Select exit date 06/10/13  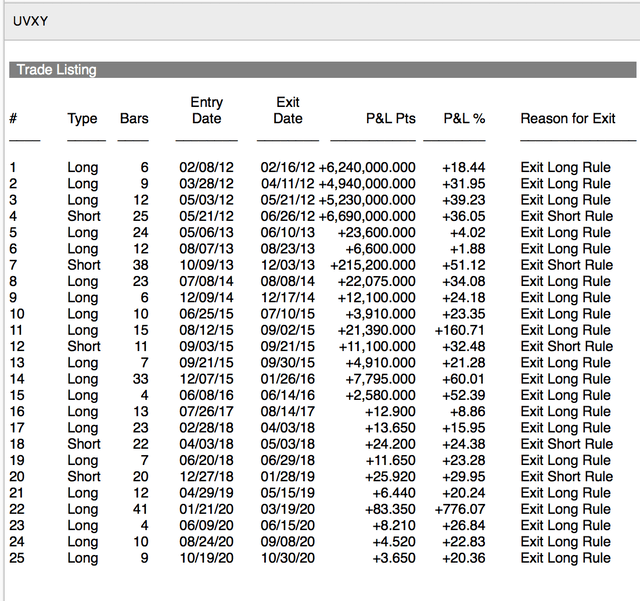coord(288,232)
